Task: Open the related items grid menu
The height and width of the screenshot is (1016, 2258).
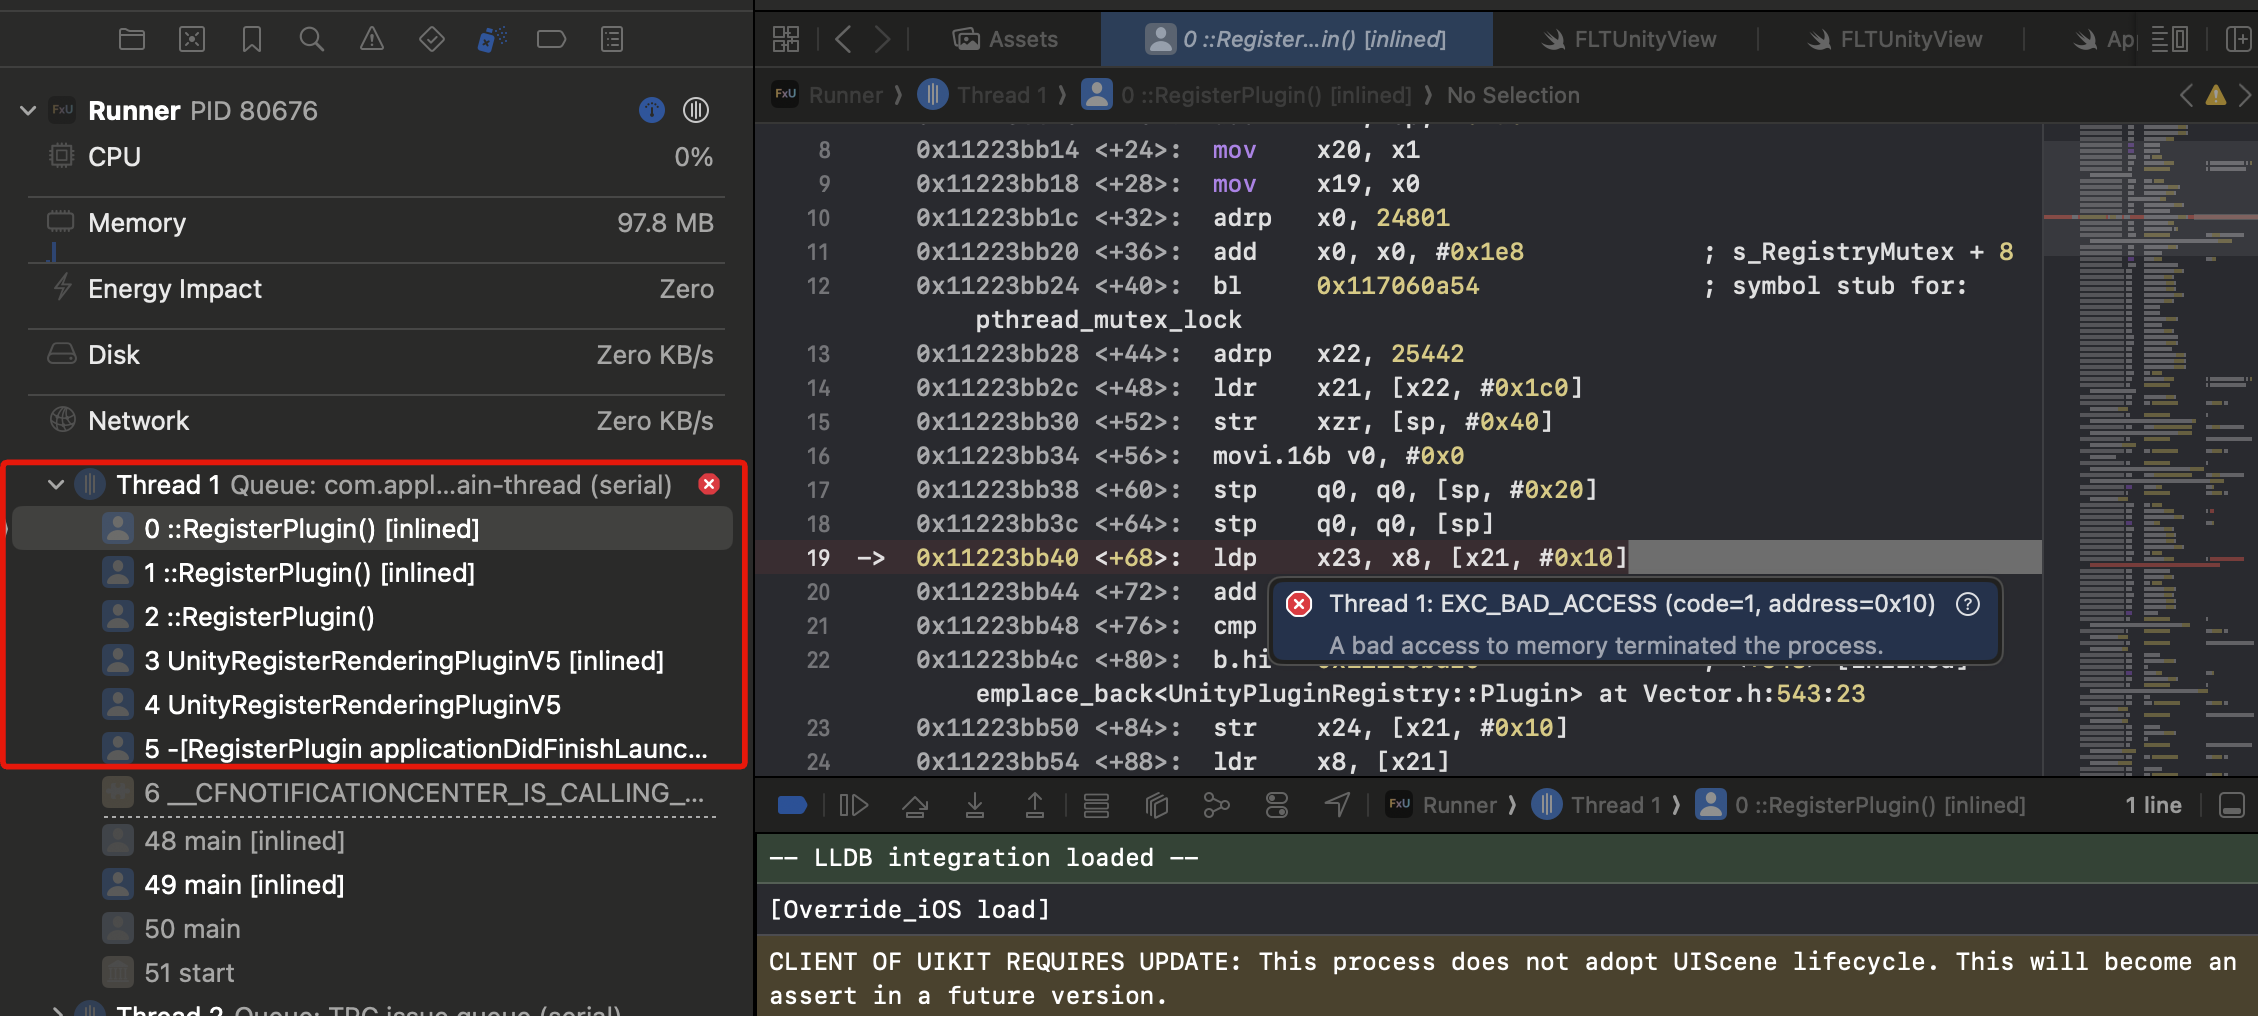Action: point(786,39)
